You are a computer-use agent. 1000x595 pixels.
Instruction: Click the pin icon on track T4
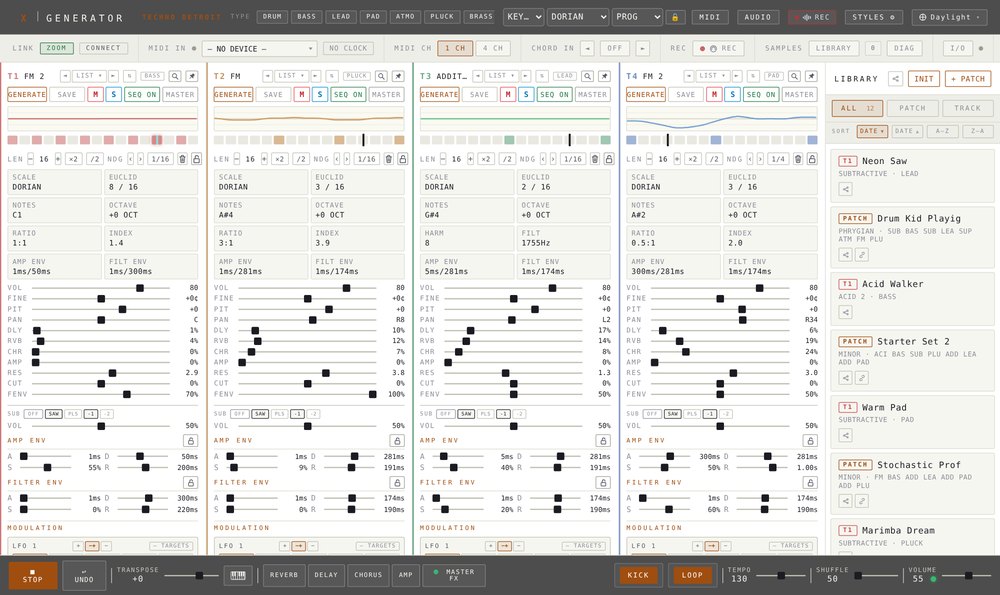[x=811, y=76]
